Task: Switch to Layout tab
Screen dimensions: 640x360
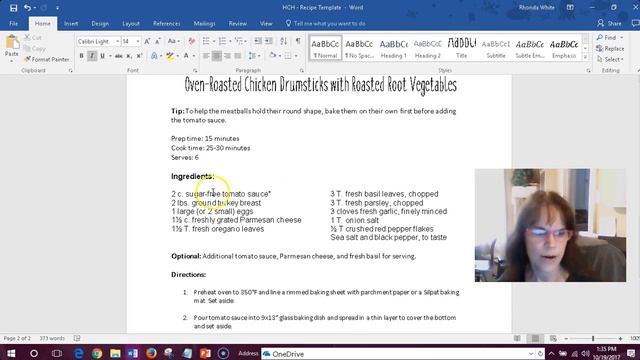Action: 131,24
